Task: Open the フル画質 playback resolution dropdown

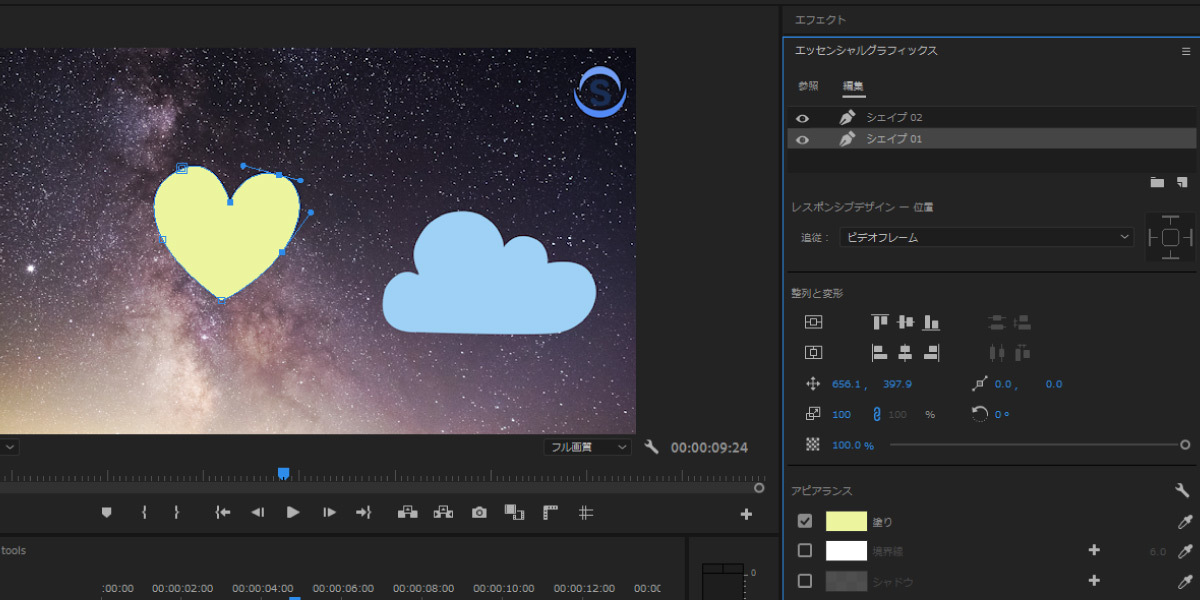Action: [x=588, y=447]
